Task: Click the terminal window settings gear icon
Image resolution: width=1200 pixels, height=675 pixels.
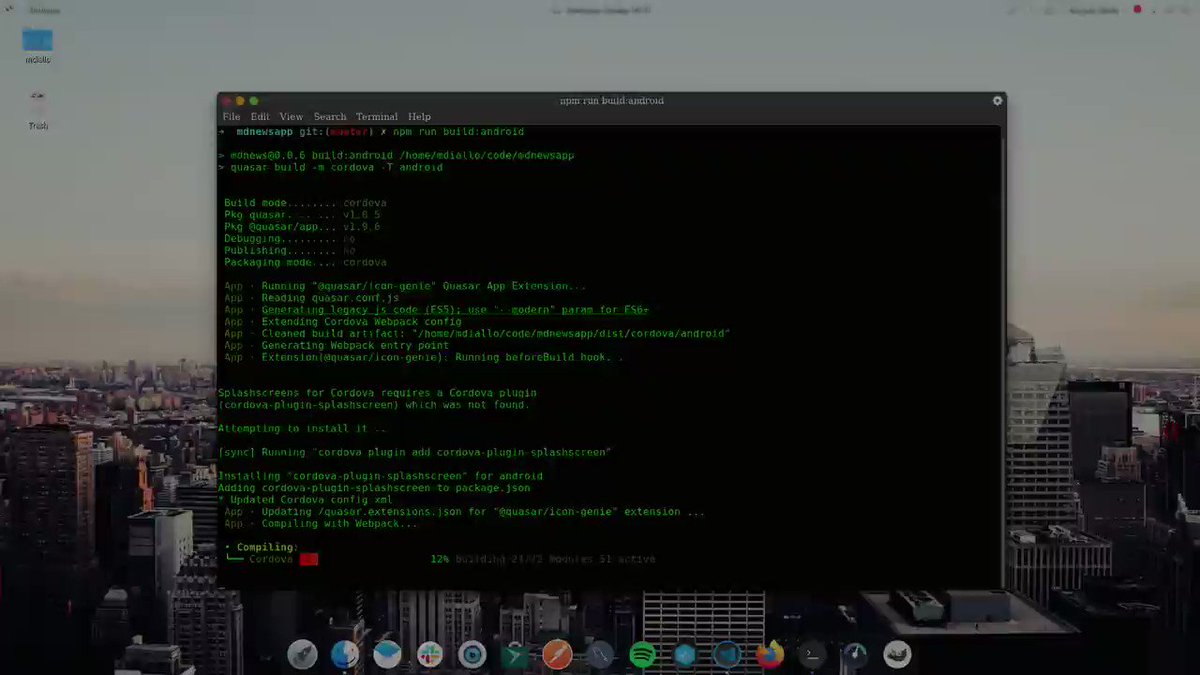Action: coord(997,101)
